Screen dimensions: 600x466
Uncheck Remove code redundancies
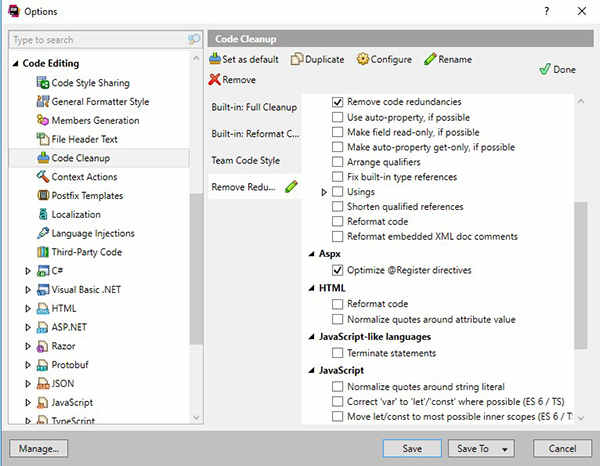(x=337, y=102)
